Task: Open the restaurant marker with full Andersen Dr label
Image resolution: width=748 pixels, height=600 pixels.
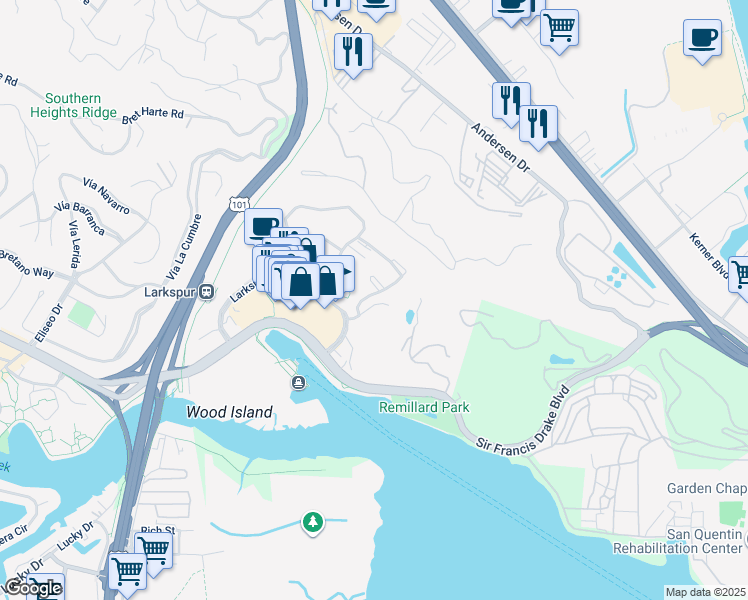Action: click(x=538, y=125)
